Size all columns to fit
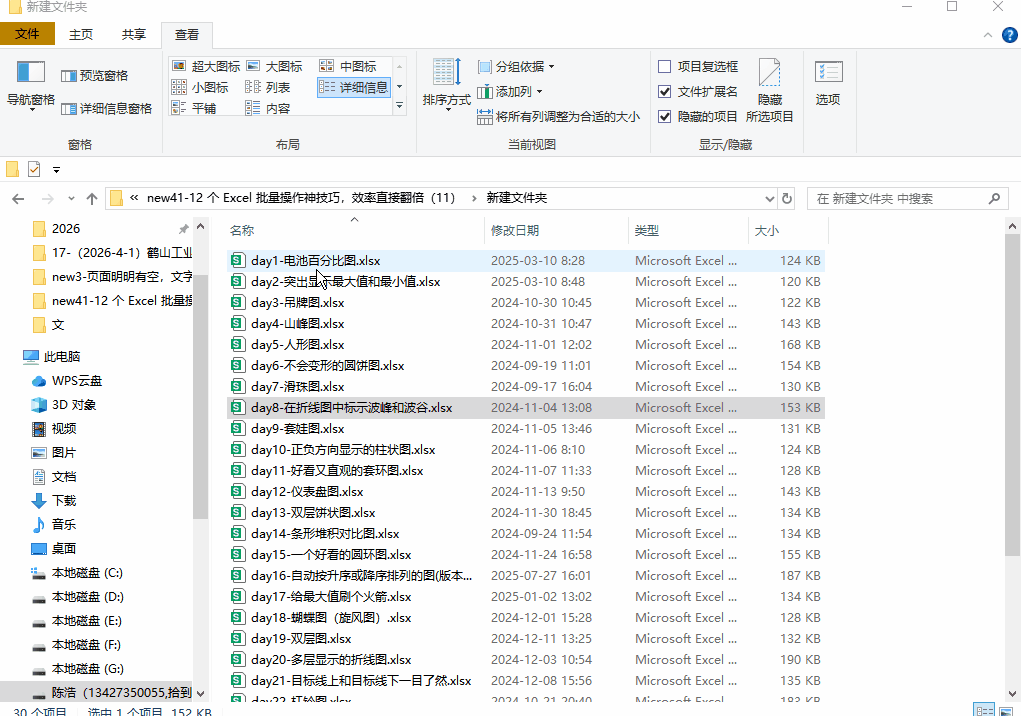 pos(559,117)
